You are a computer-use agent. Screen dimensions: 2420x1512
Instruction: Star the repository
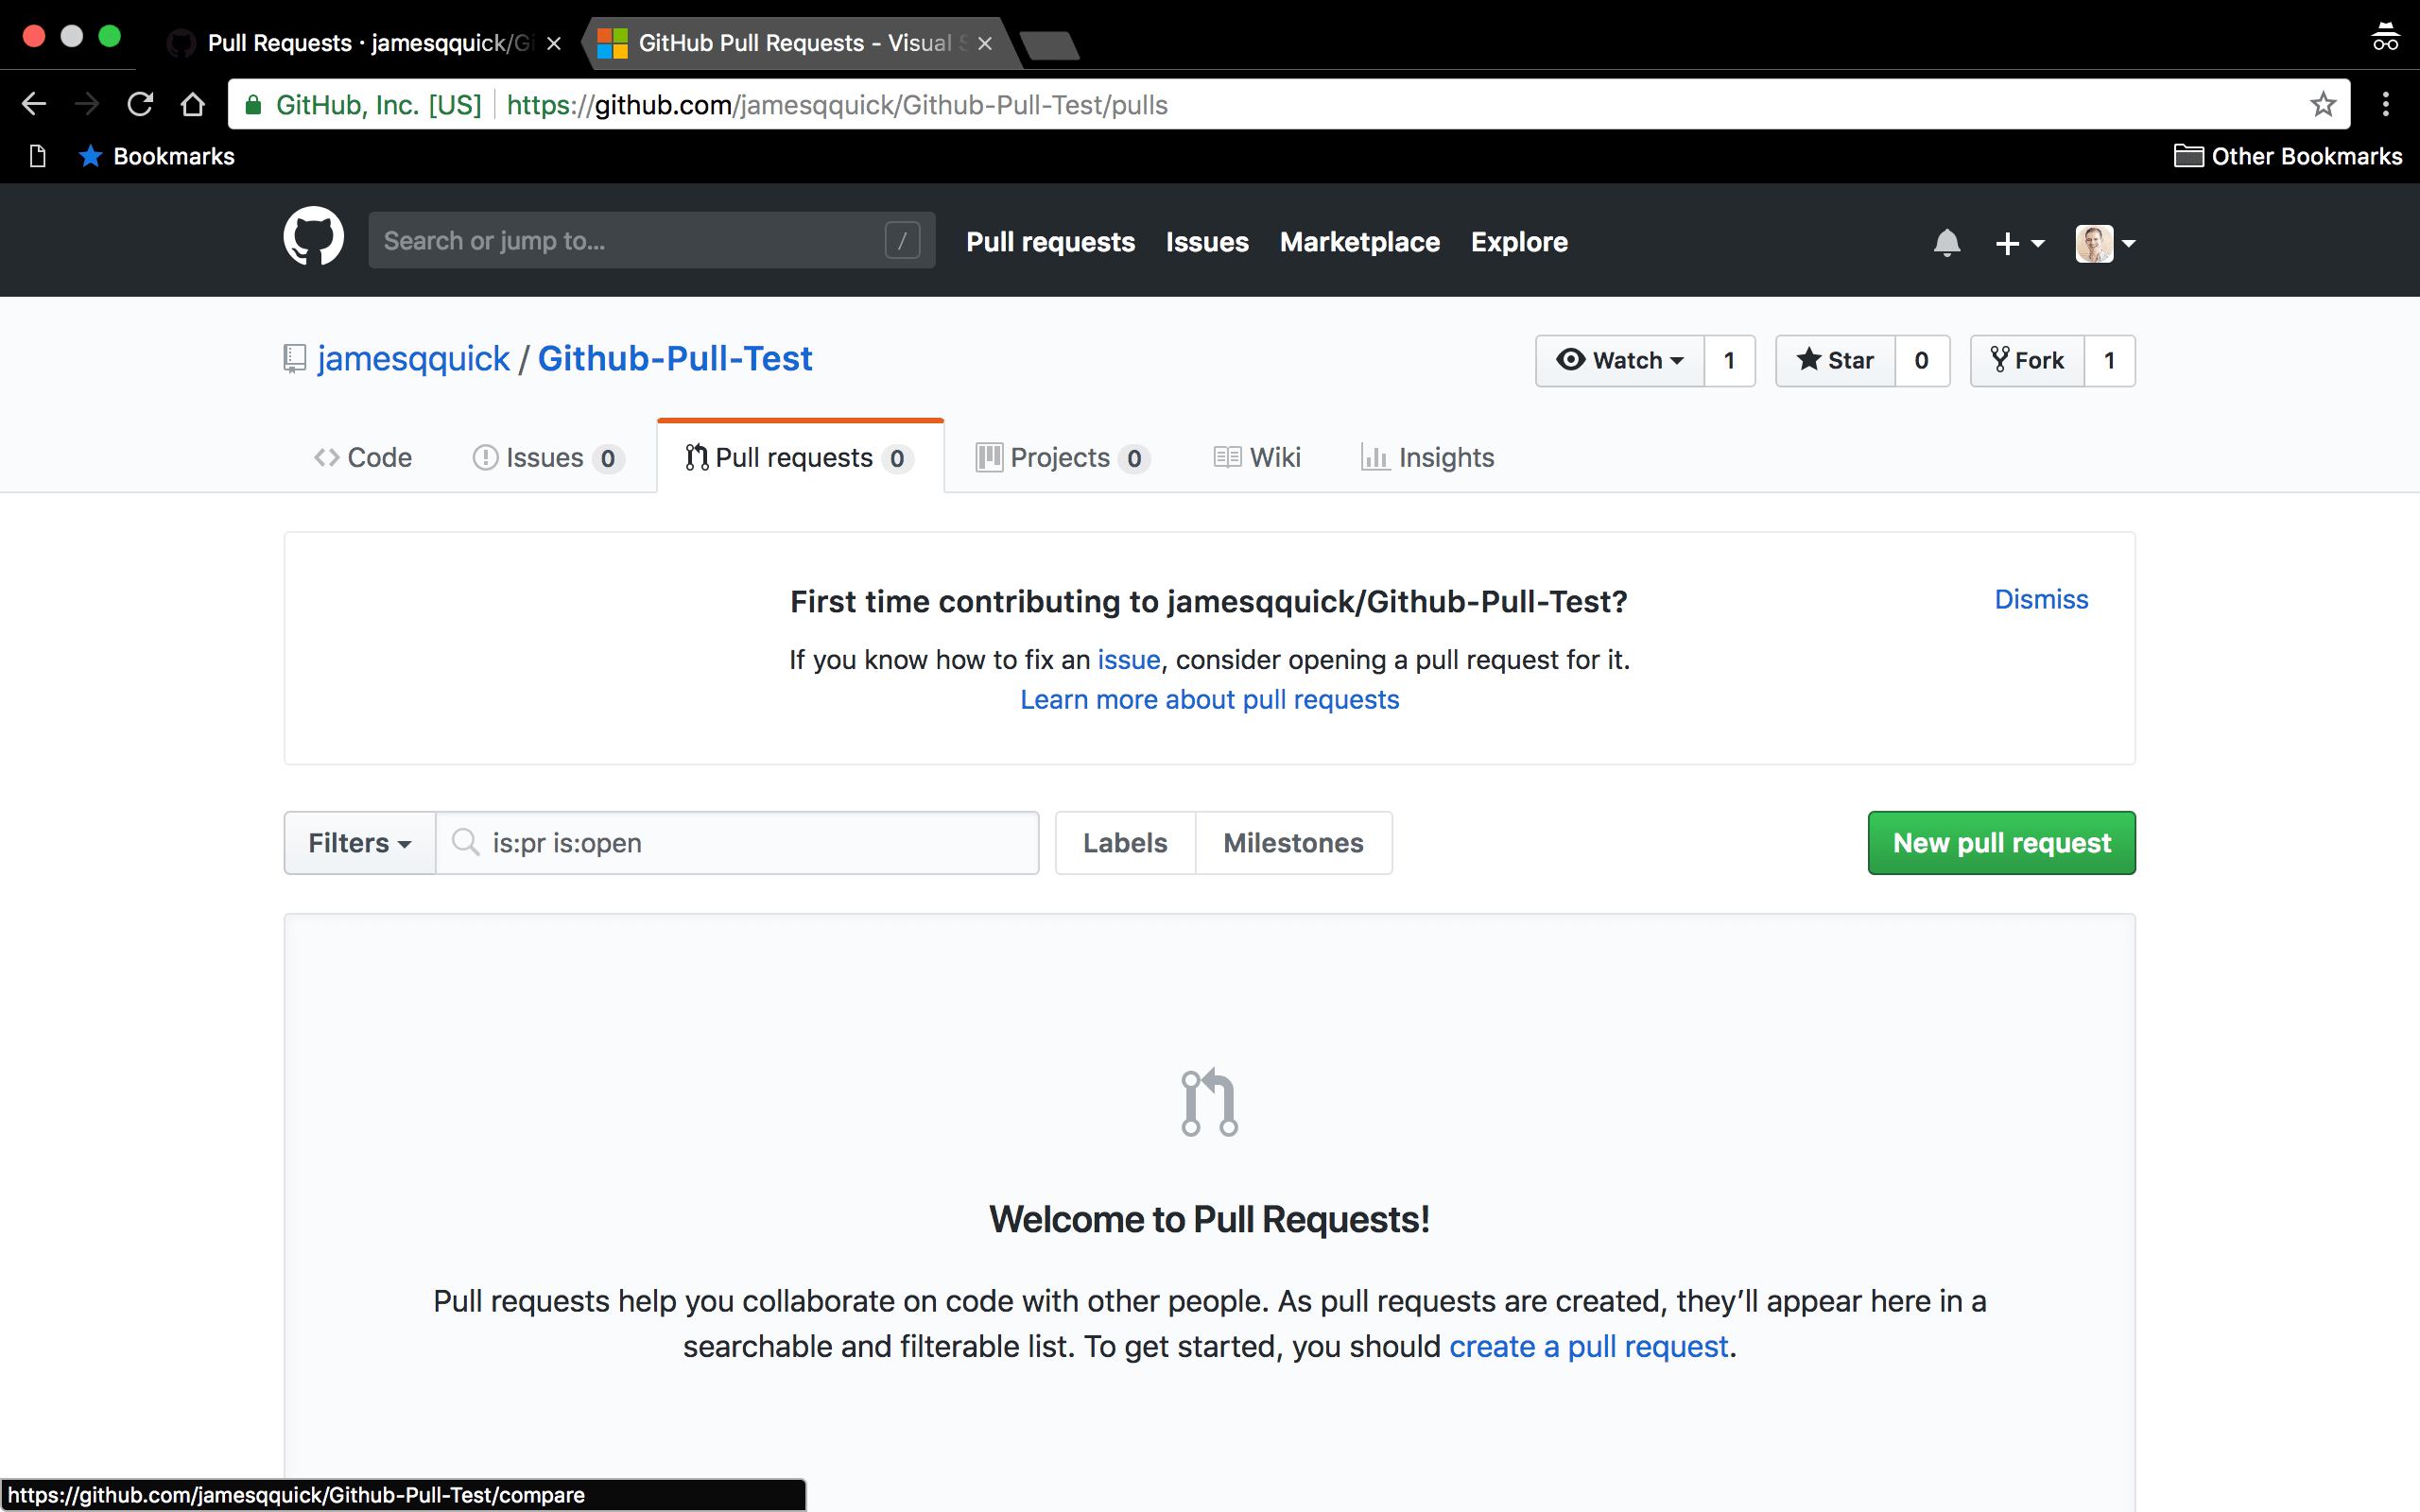point(1835,360)
